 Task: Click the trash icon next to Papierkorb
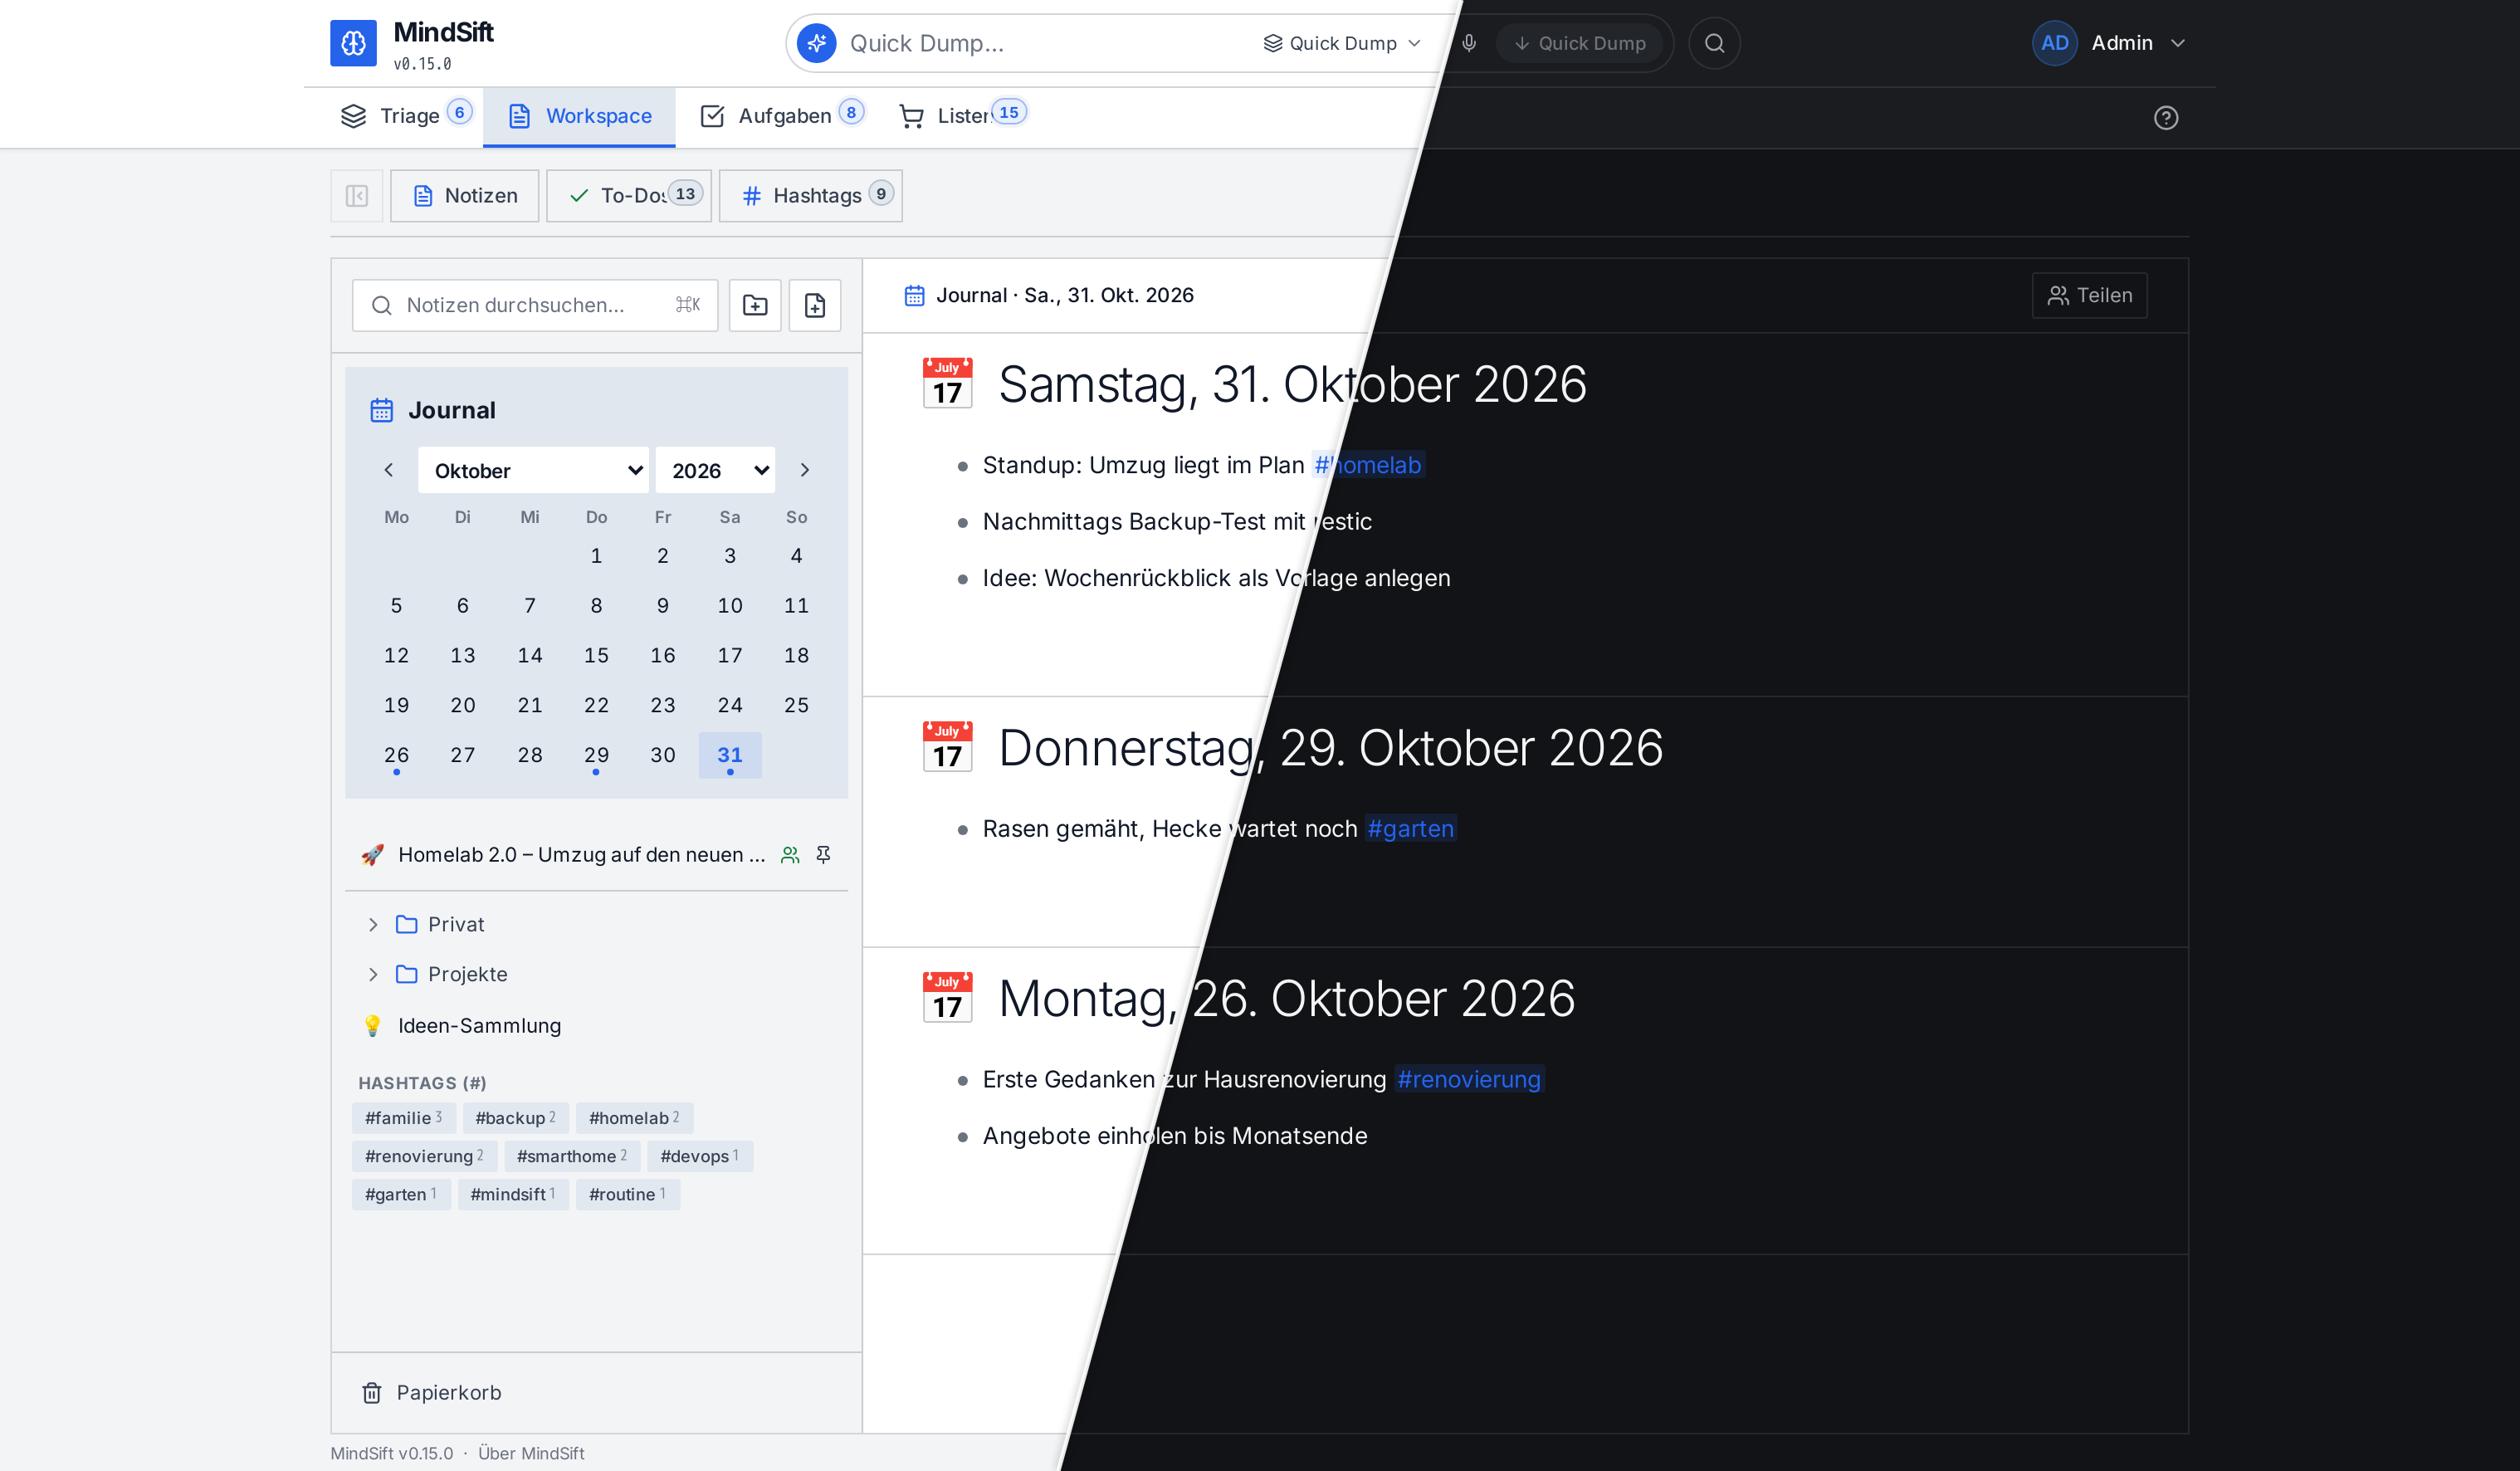[371, 1393]
